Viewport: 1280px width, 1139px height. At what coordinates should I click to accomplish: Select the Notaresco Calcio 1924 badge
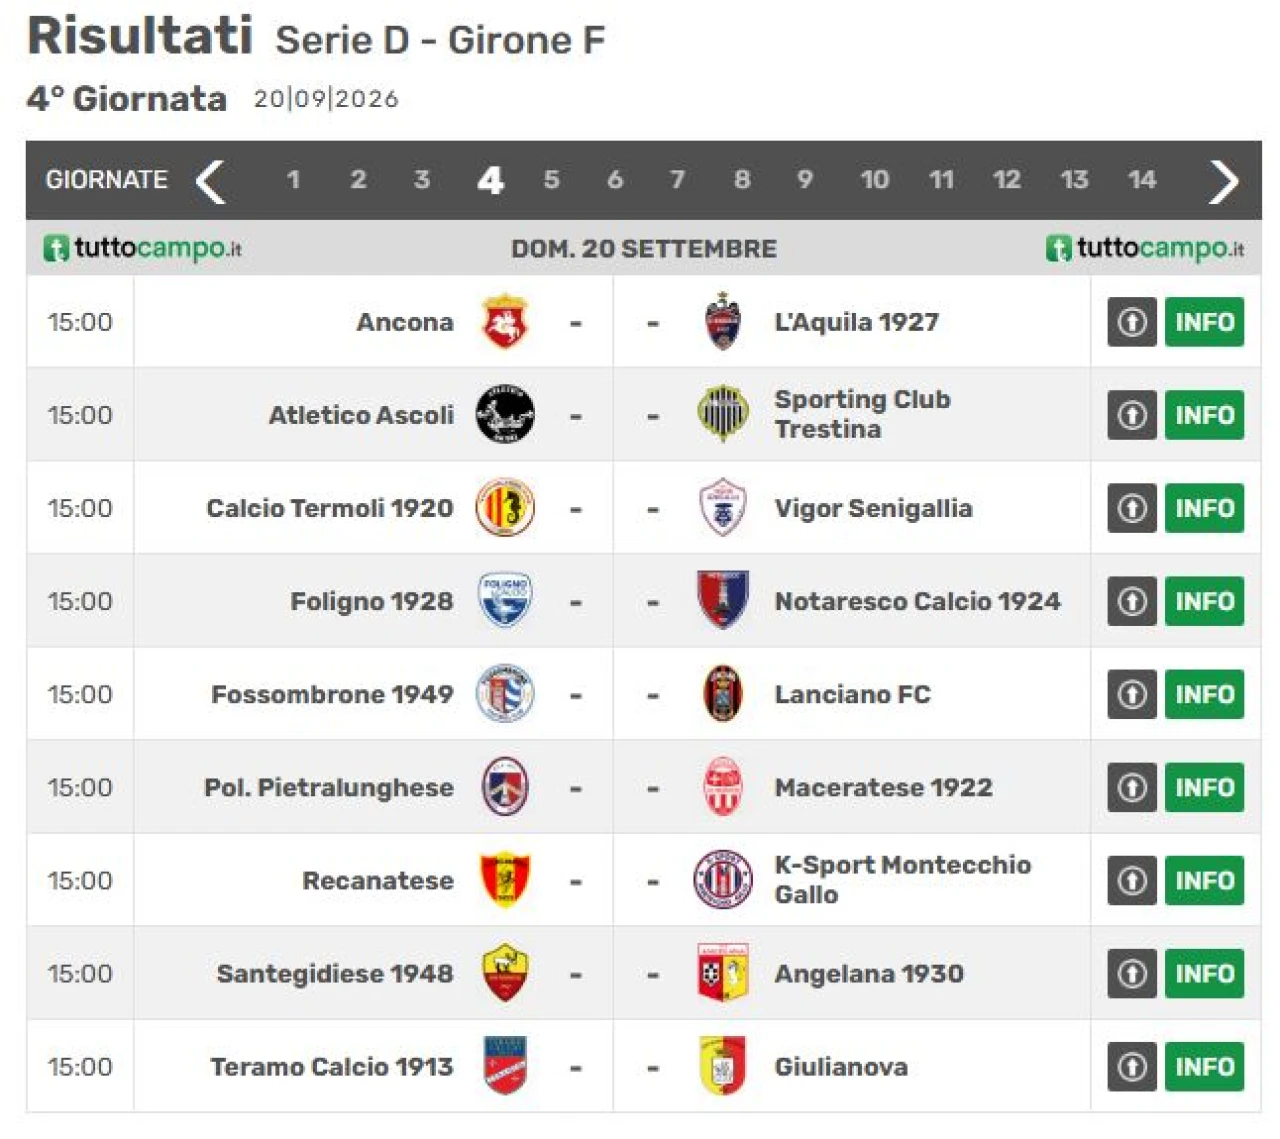(722, 600)
